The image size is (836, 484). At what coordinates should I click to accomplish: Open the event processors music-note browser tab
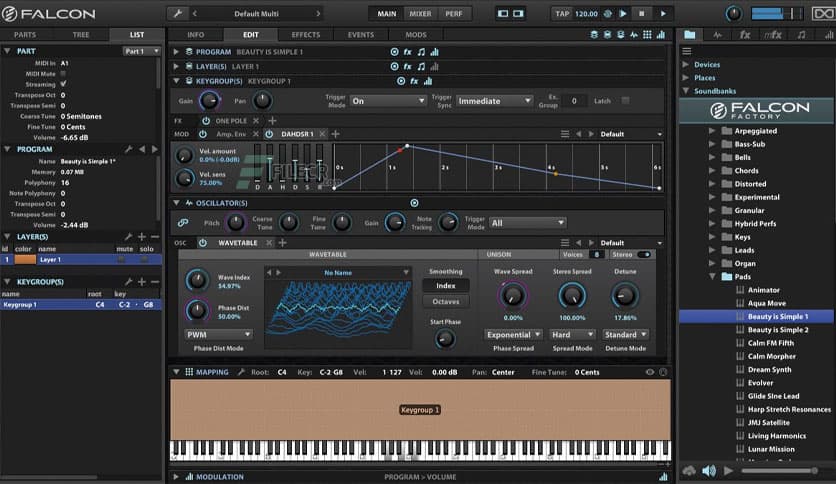click(801, 35)
